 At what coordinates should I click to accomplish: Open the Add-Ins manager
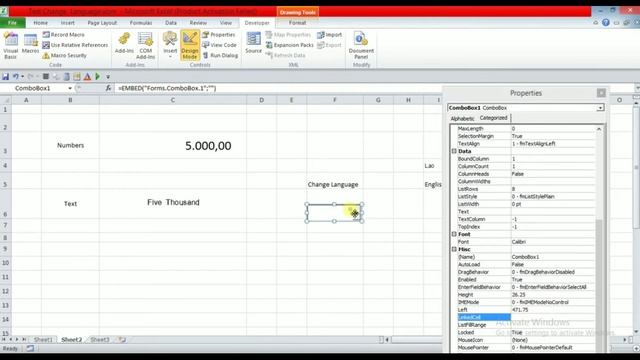[124, 43]
